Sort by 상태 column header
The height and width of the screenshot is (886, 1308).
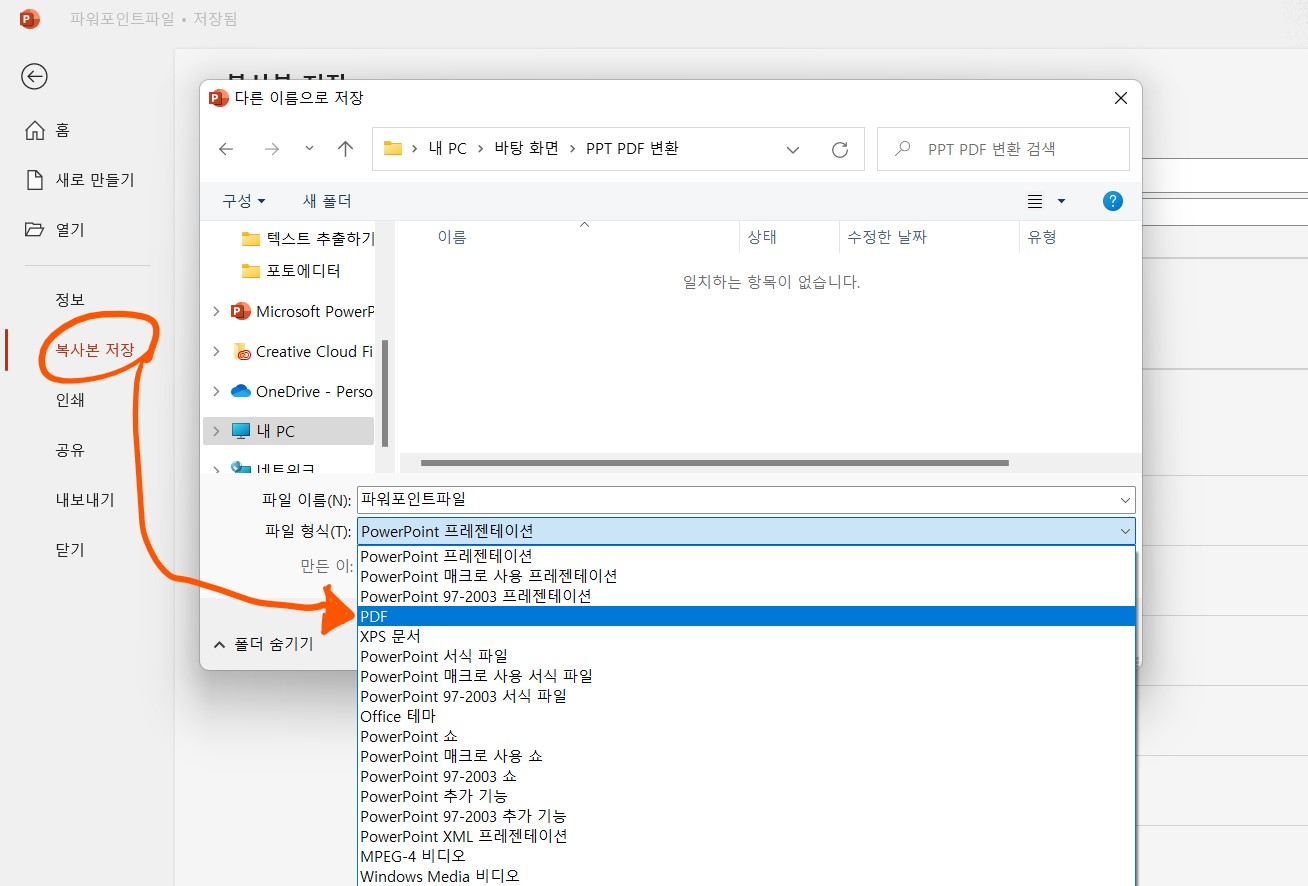click(x=762, y=238)
